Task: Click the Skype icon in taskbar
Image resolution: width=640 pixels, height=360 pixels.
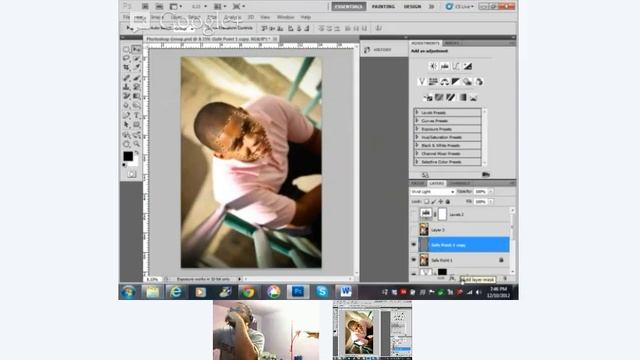Action: coord(322,291)
